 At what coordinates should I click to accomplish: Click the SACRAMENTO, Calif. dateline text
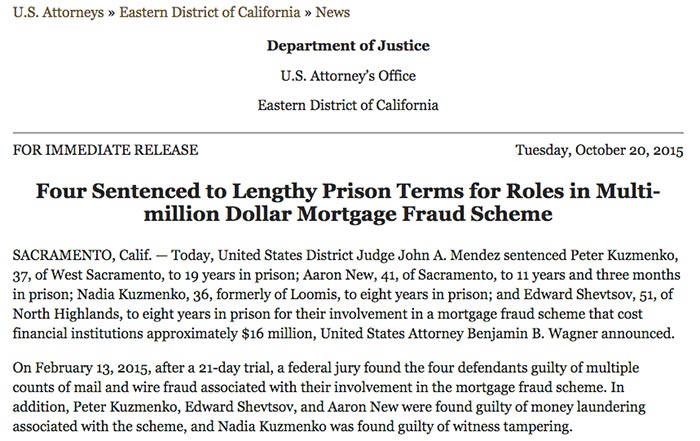click(x=82, y=255)
